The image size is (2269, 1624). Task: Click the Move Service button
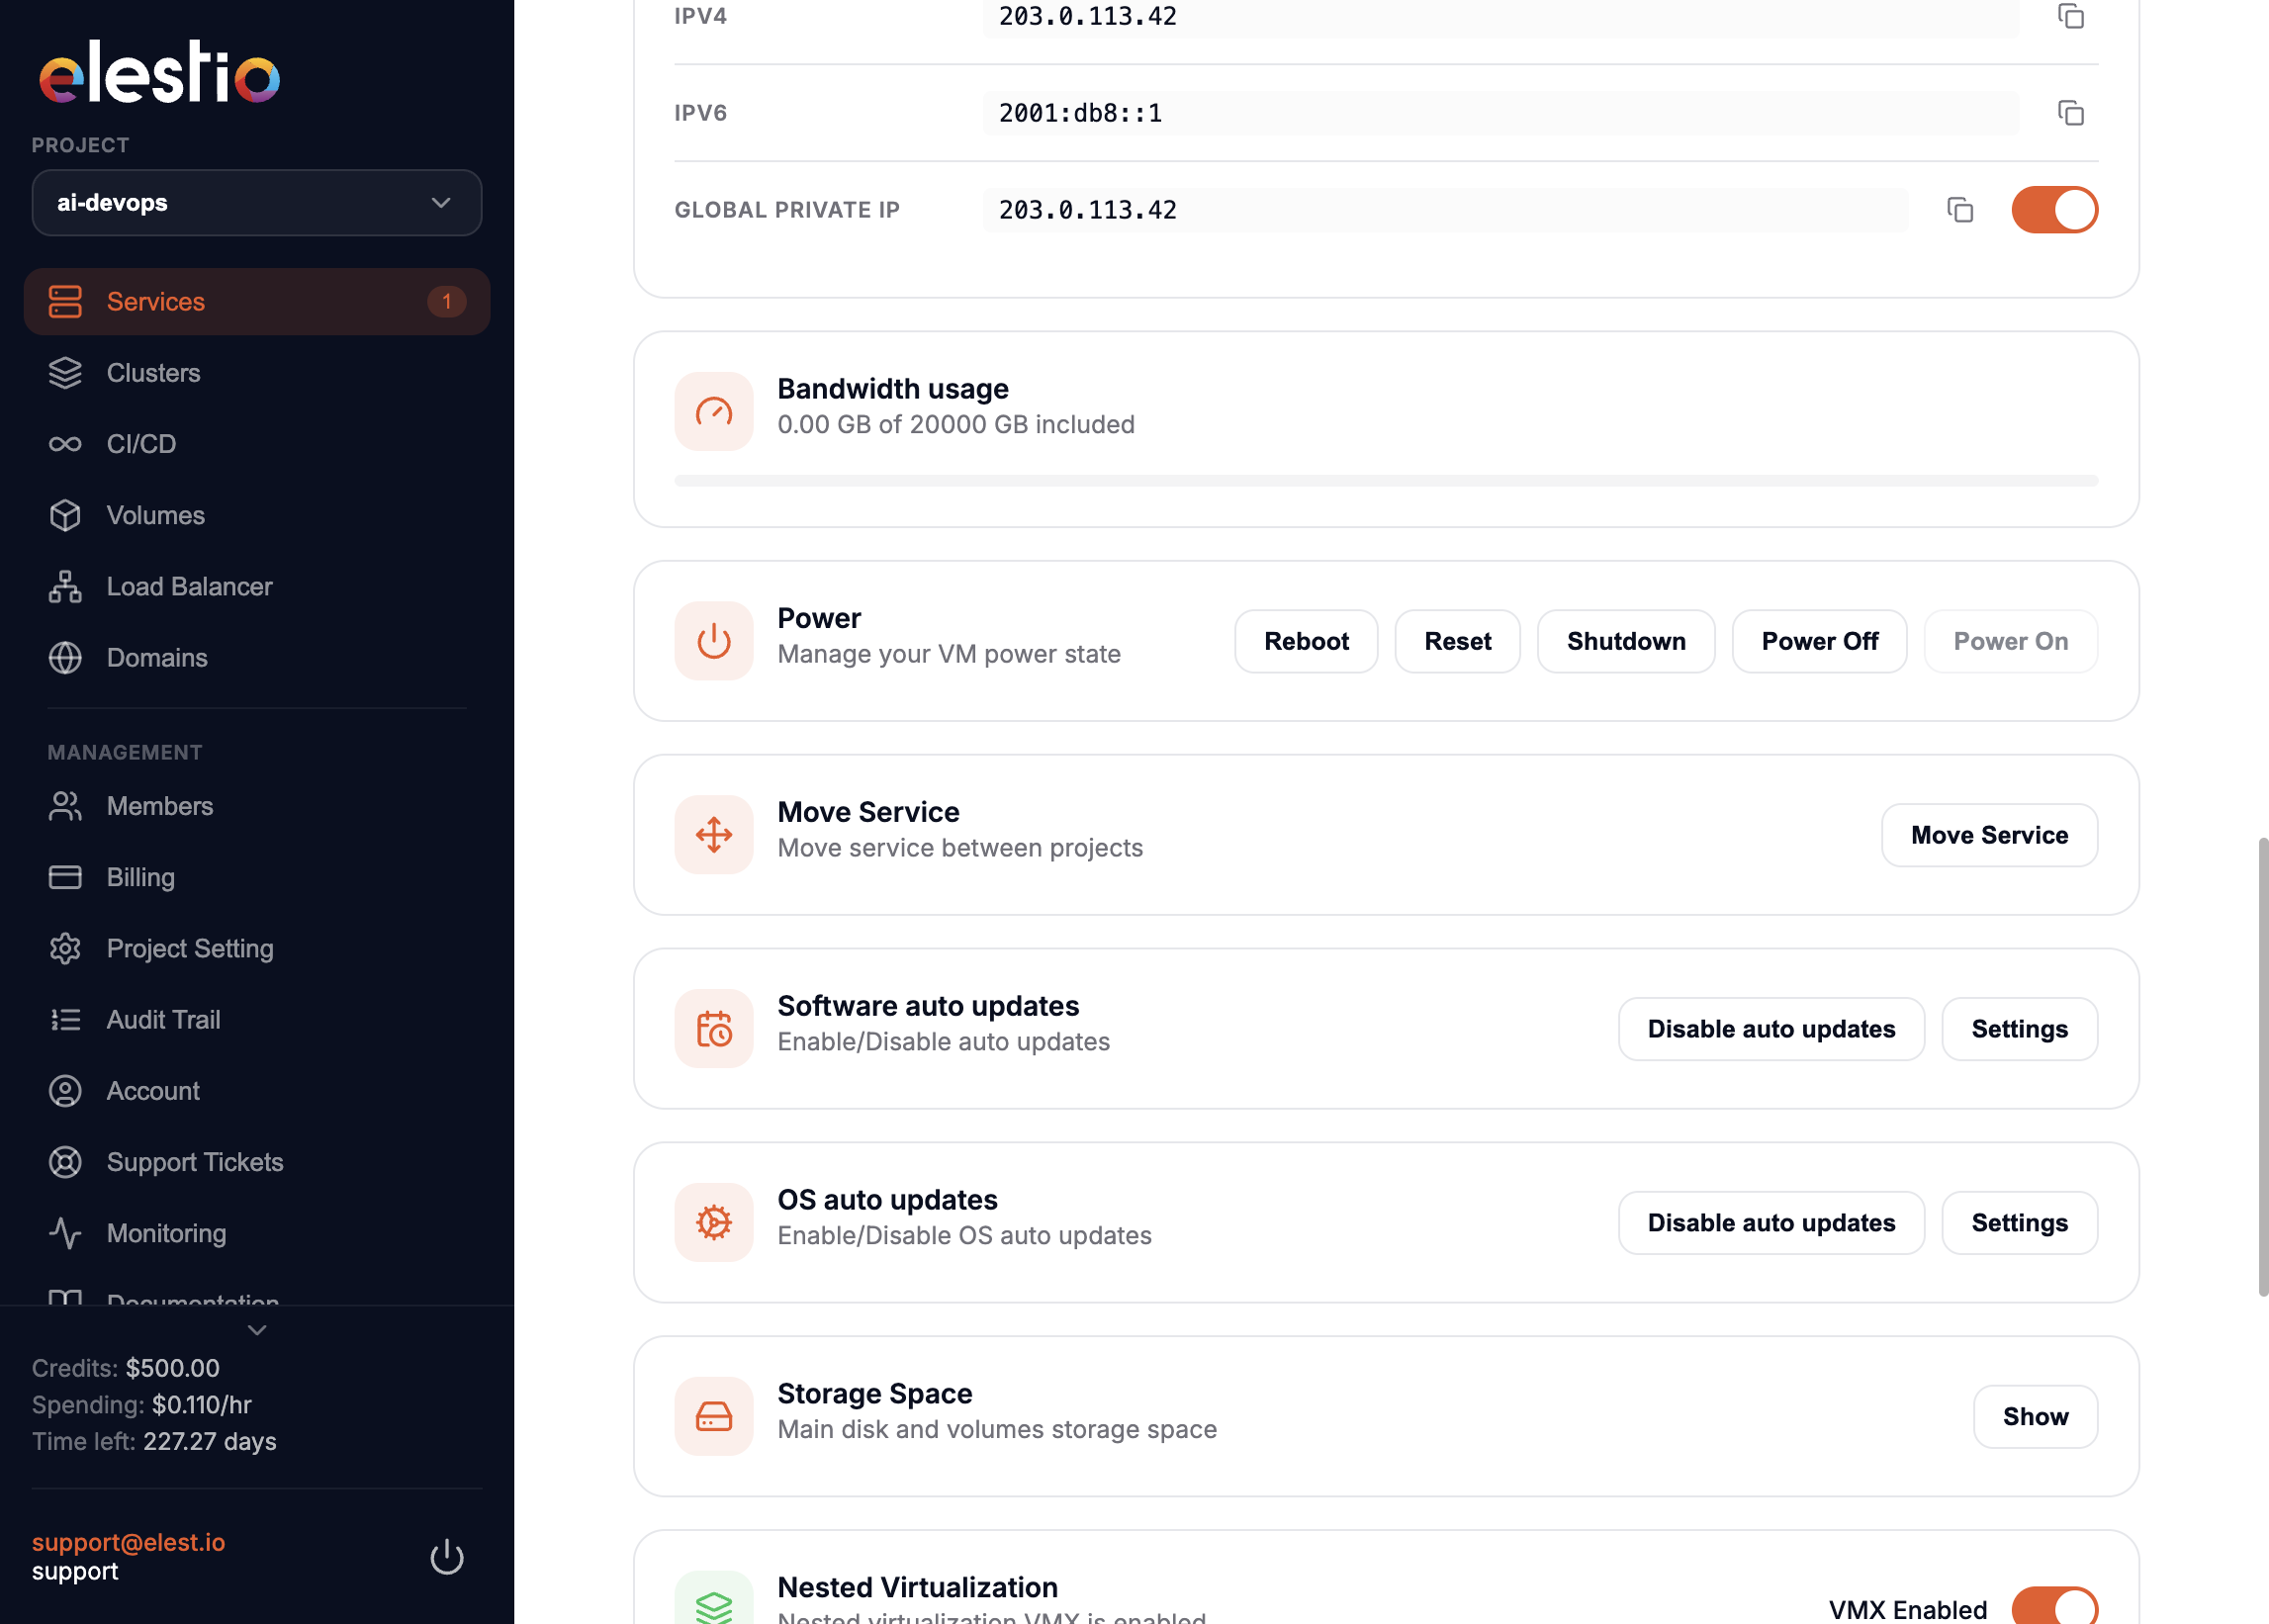tap(1989, 835)
